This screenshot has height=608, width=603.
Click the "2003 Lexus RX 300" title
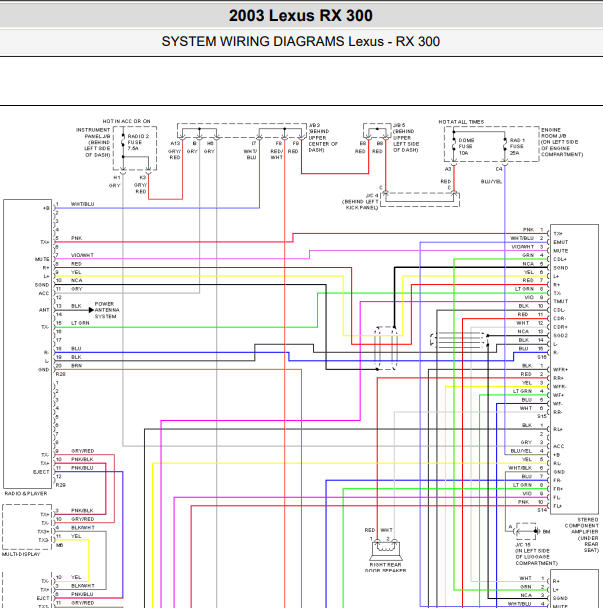click(x=301, y=16)
